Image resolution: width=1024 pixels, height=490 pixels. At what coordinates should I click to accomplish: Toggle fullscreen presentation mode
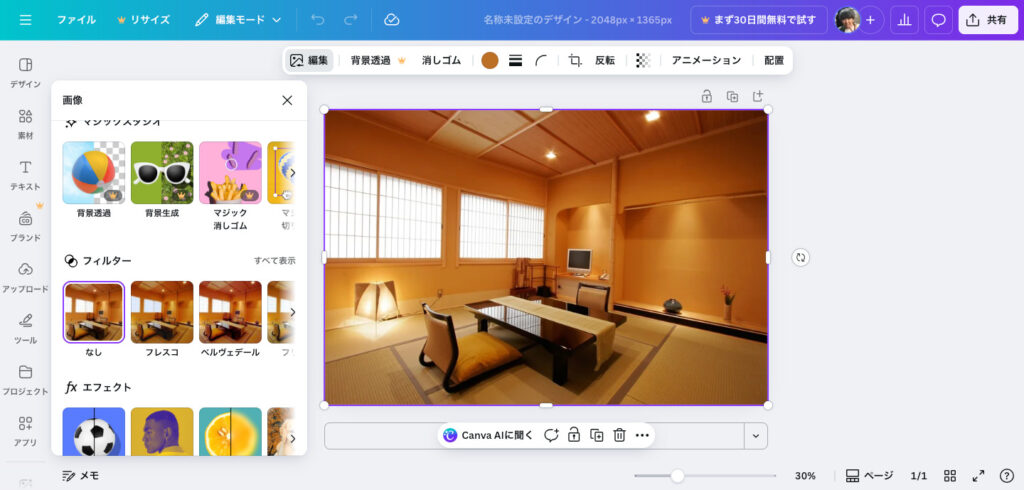979,476
